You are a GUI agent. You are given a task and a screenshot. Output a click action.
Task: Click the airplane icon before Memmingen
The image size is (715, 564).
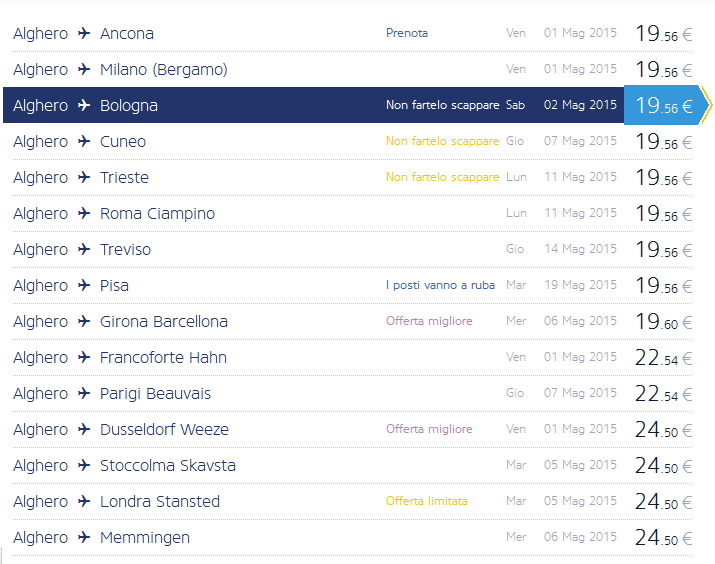coord(84,537)
